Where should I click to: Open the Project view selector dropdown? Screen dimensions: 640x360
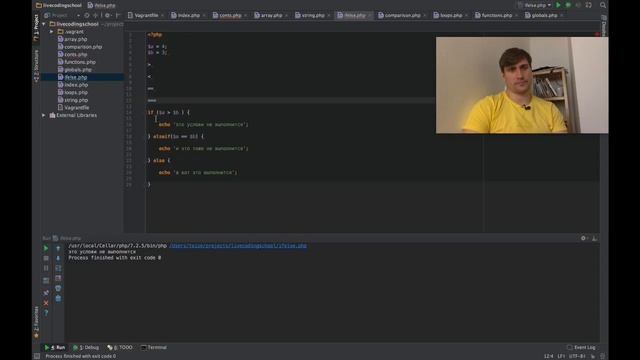pyautogui.click(x=61, y=16)
